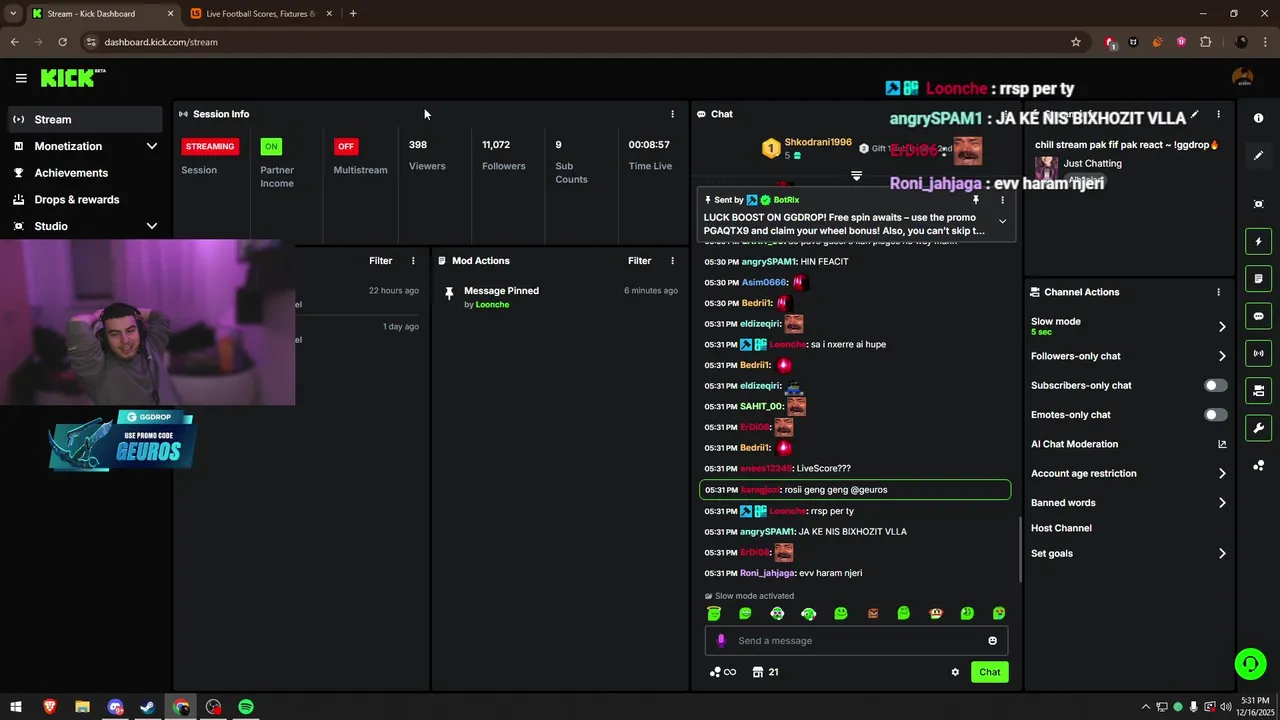
Task: Click the shop icon showing 21
Action: (765, 672)
